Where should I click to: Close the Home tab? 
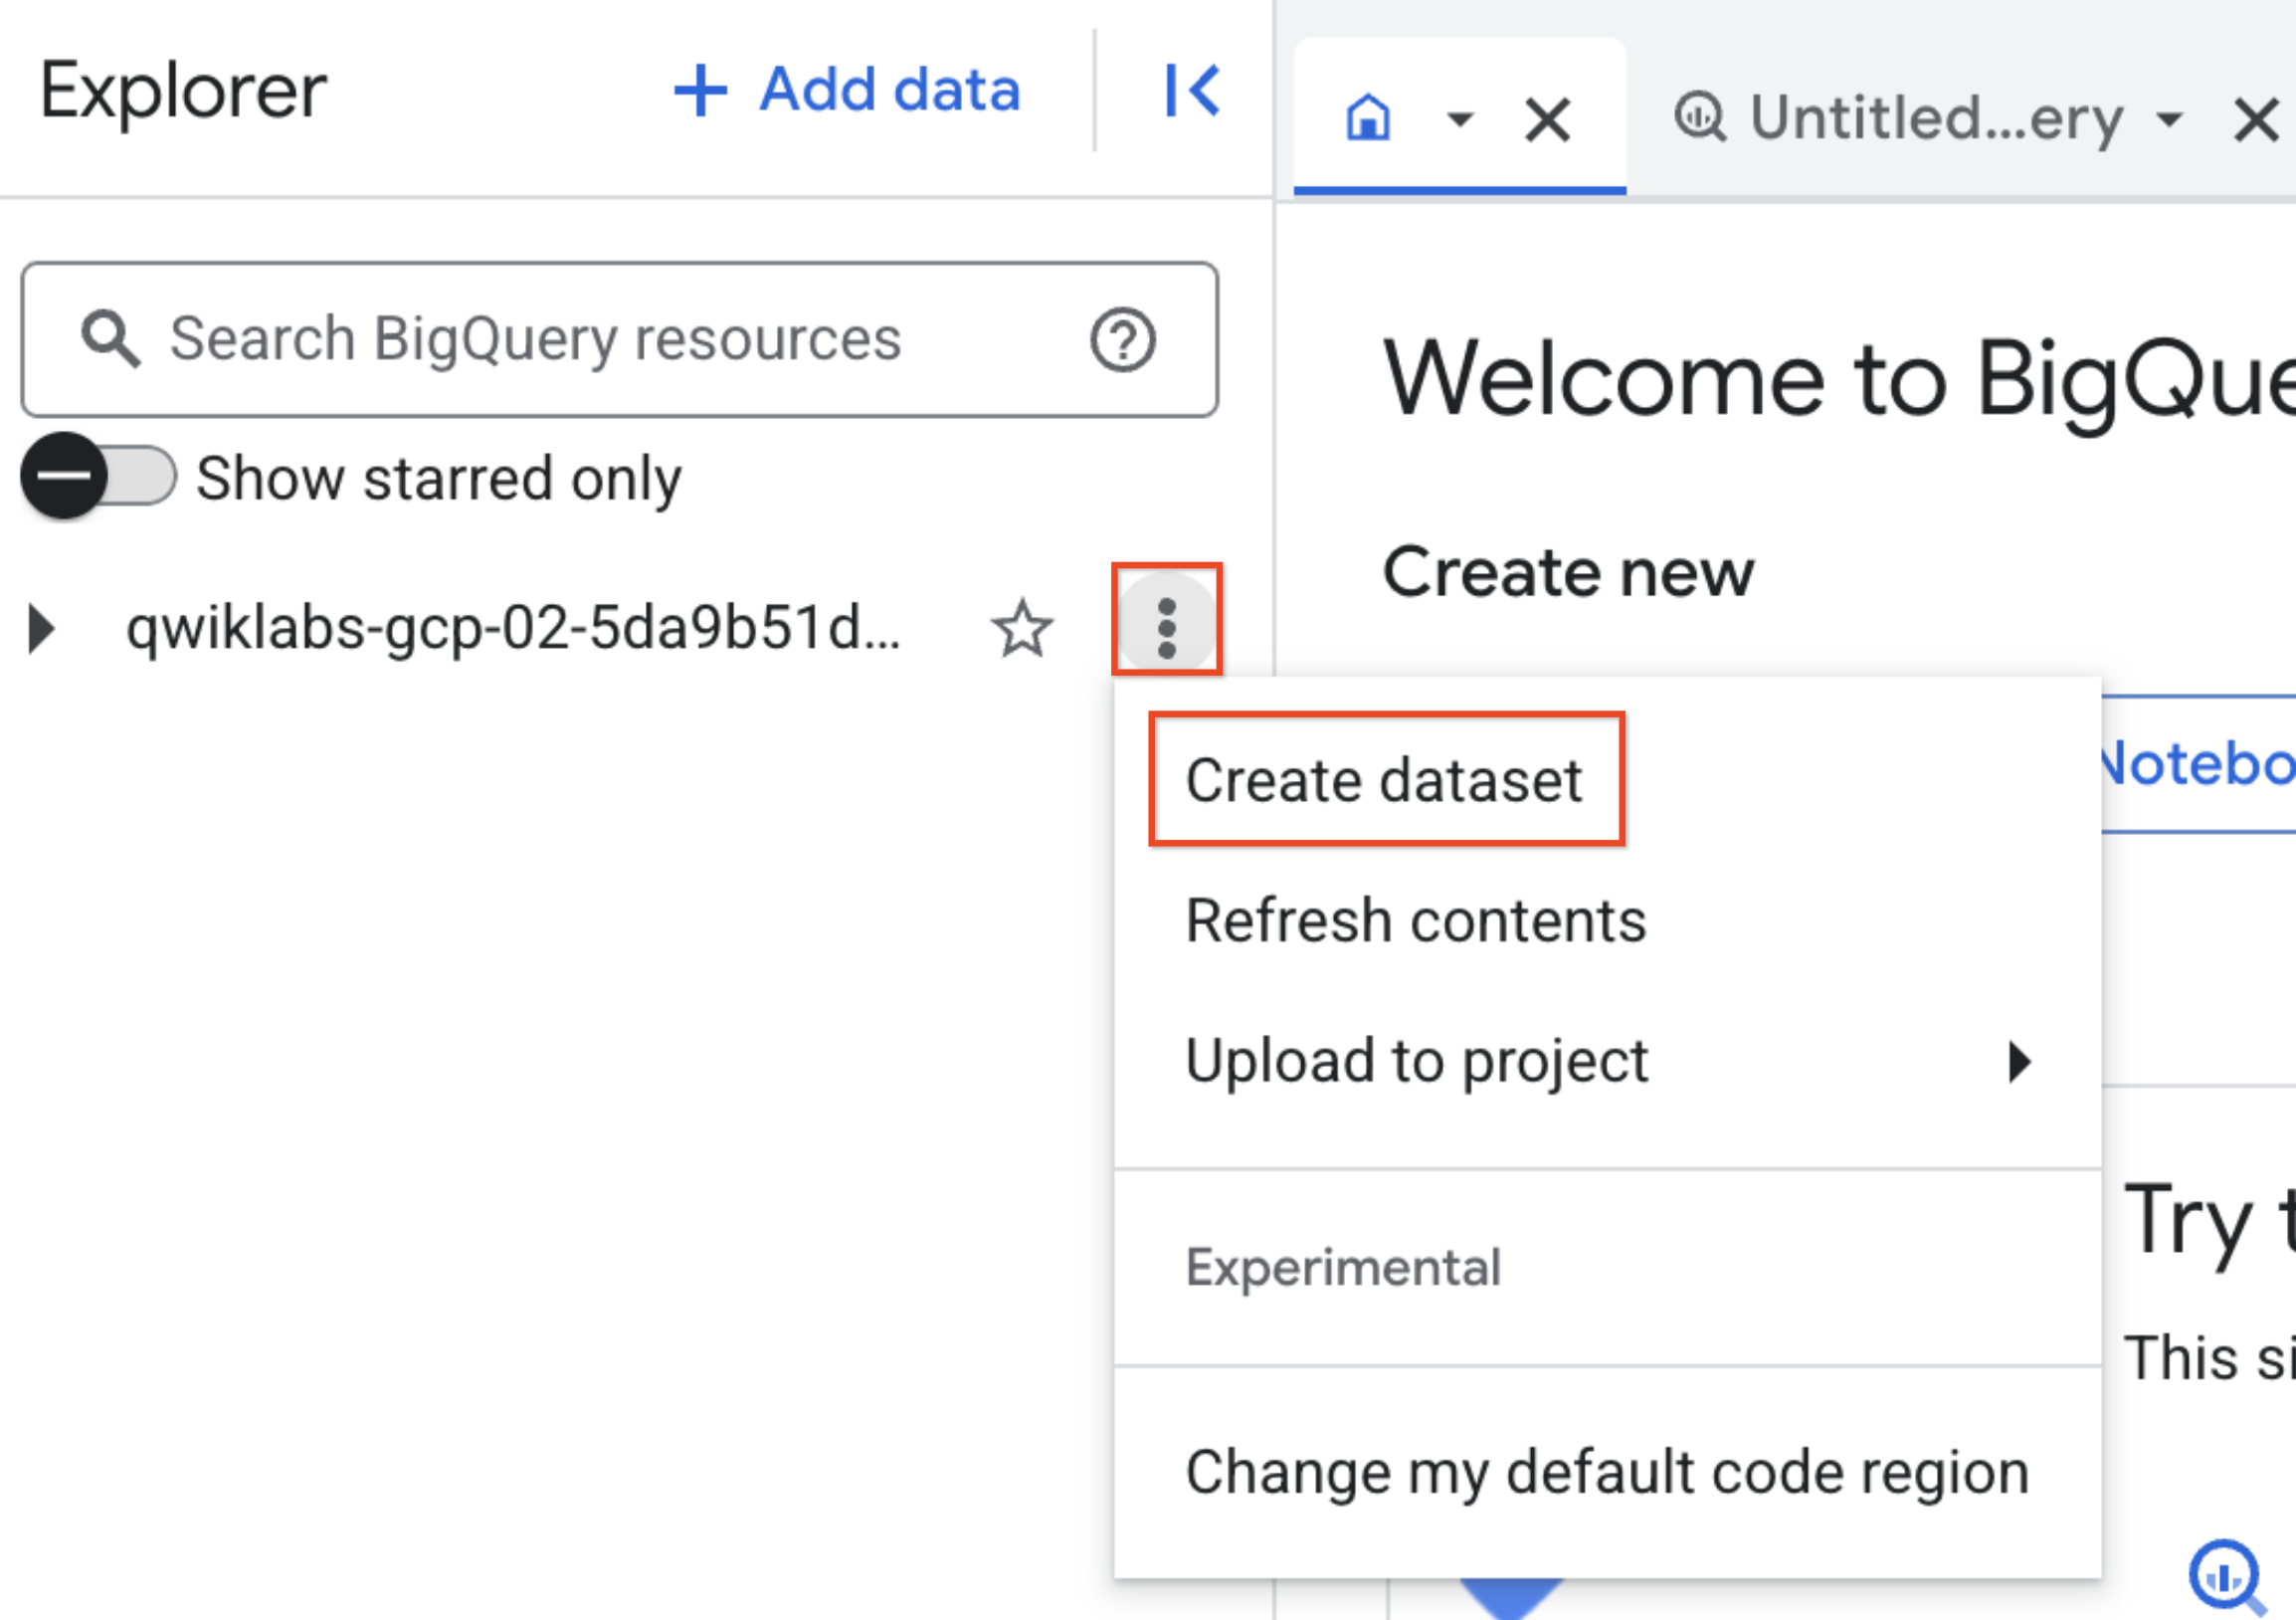tap(1547, 120)
